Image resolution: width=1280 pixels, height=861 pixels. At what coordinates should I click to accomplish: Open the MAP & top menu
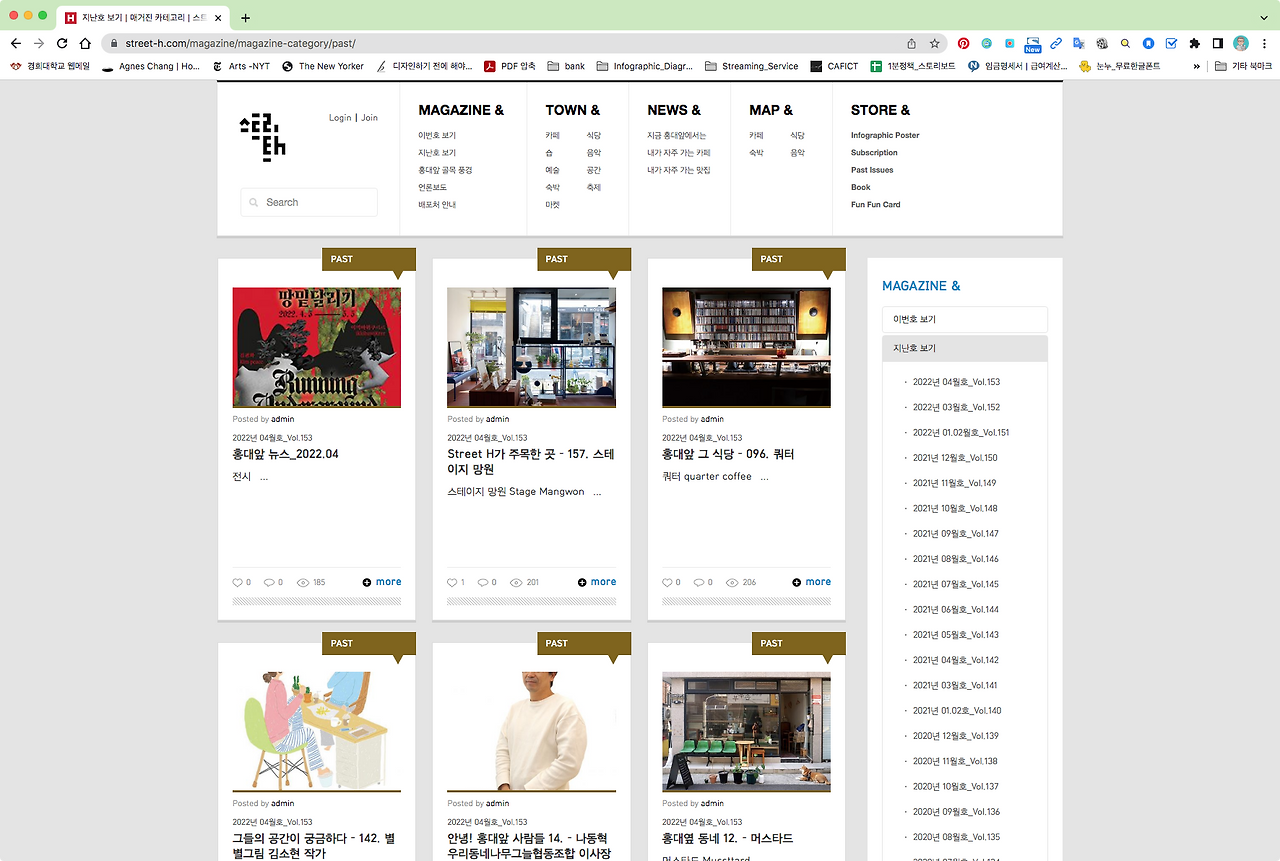point(771,110)
